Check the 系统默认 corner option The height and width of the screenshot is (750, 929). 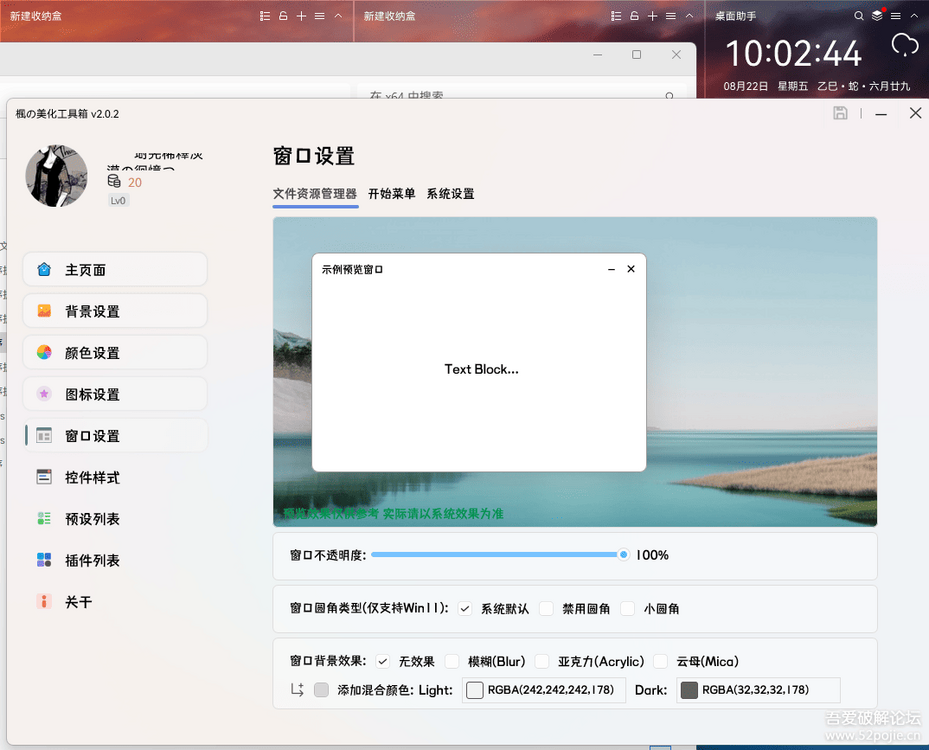(465, 608)
